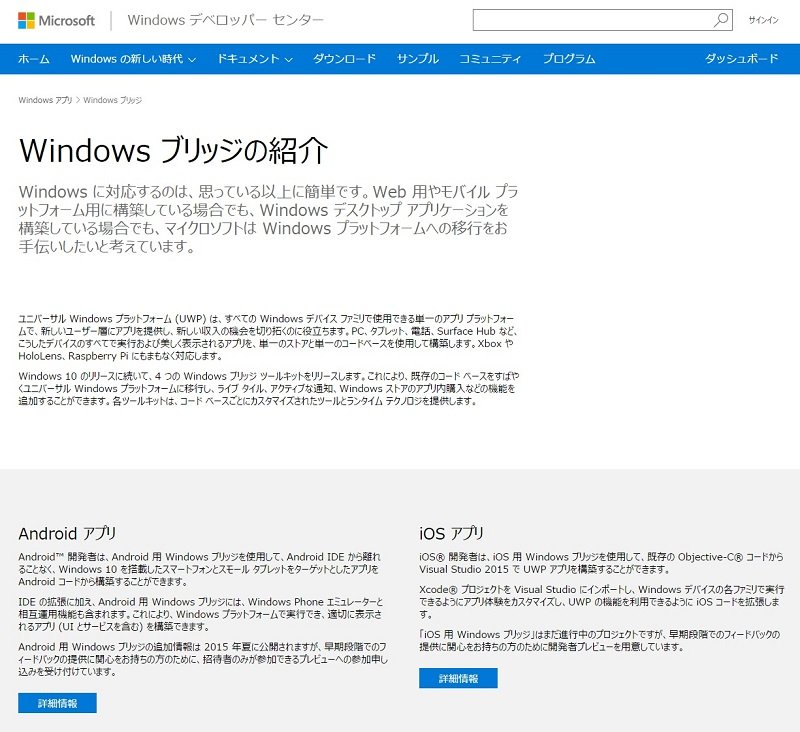Open the プログラム nav item
Viewport: 800px width, 732px height.
[569, 59]
